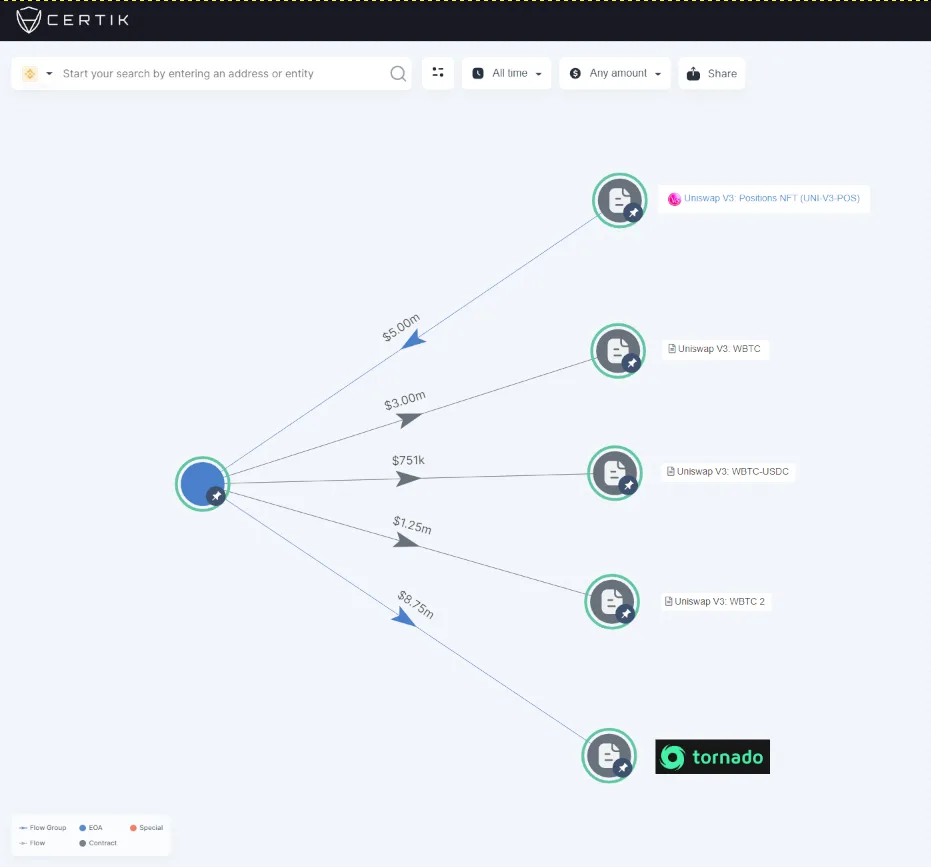The height and width of the screenshot is (867, 931).
Task: Focus the address or entity search field
Action: (211, 74)
